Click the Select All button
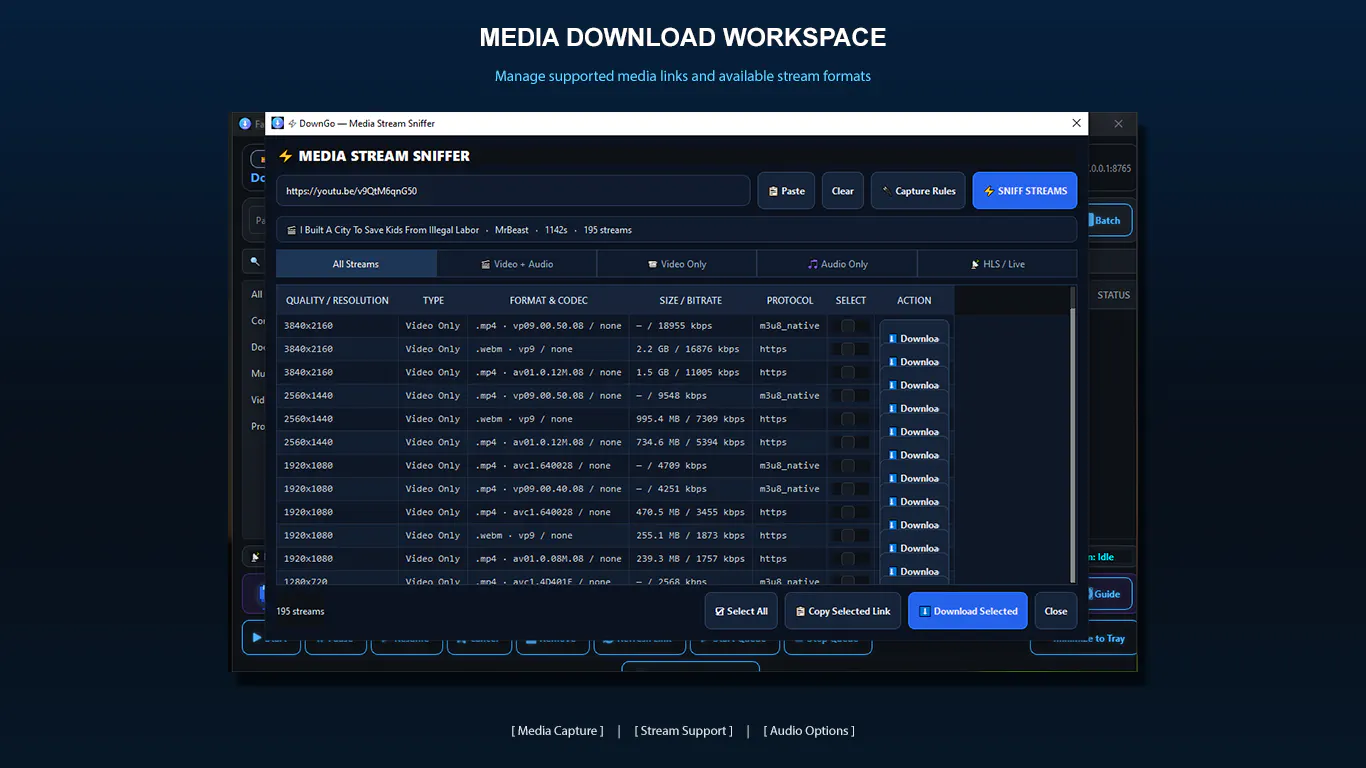 click(741, 611)
